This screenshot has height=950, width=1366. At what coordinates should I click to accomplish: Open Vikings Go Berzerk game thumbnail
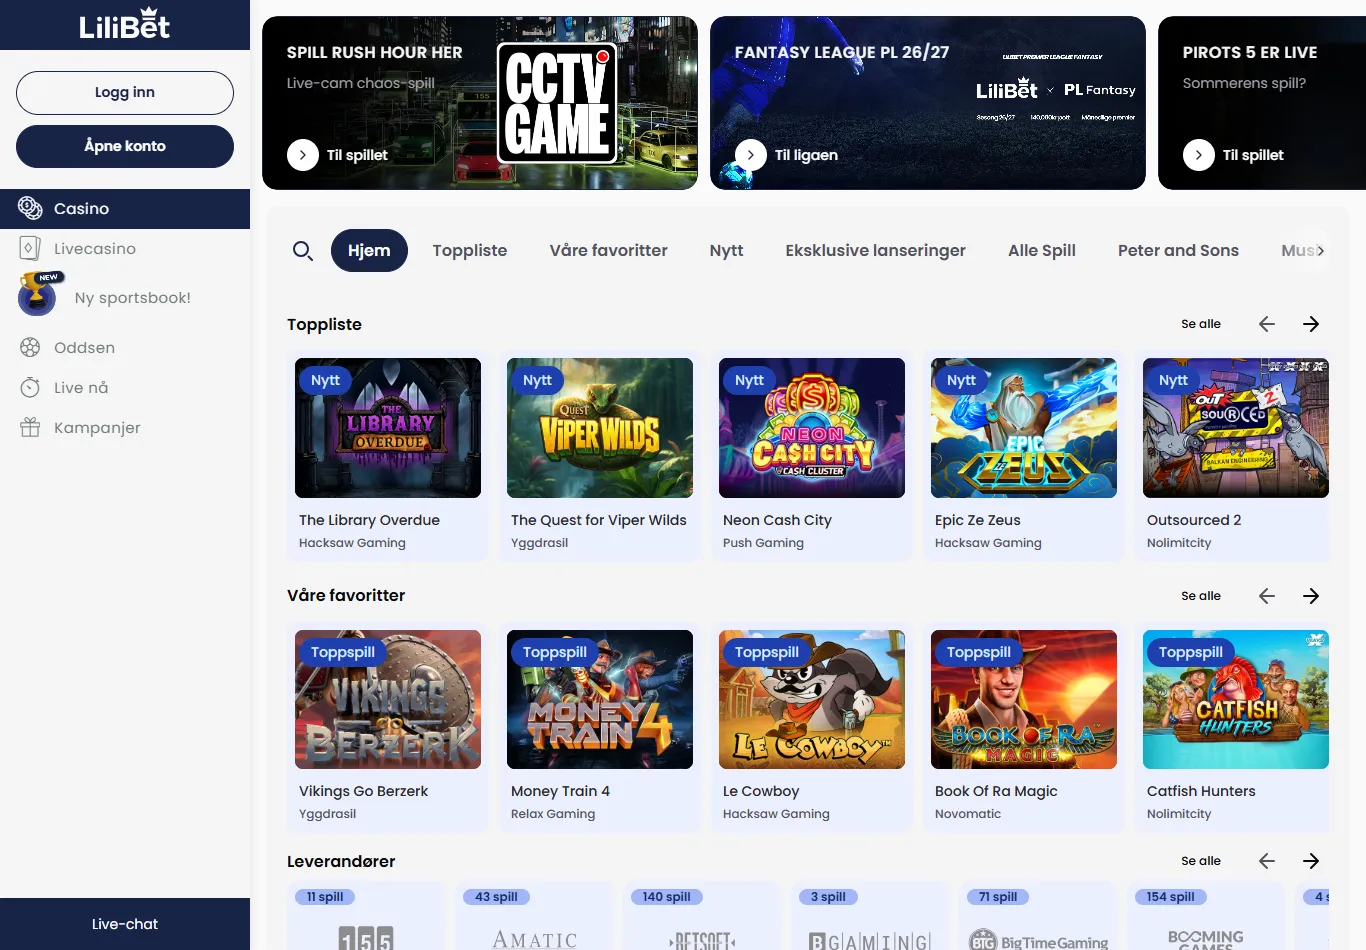coord(388,699)
